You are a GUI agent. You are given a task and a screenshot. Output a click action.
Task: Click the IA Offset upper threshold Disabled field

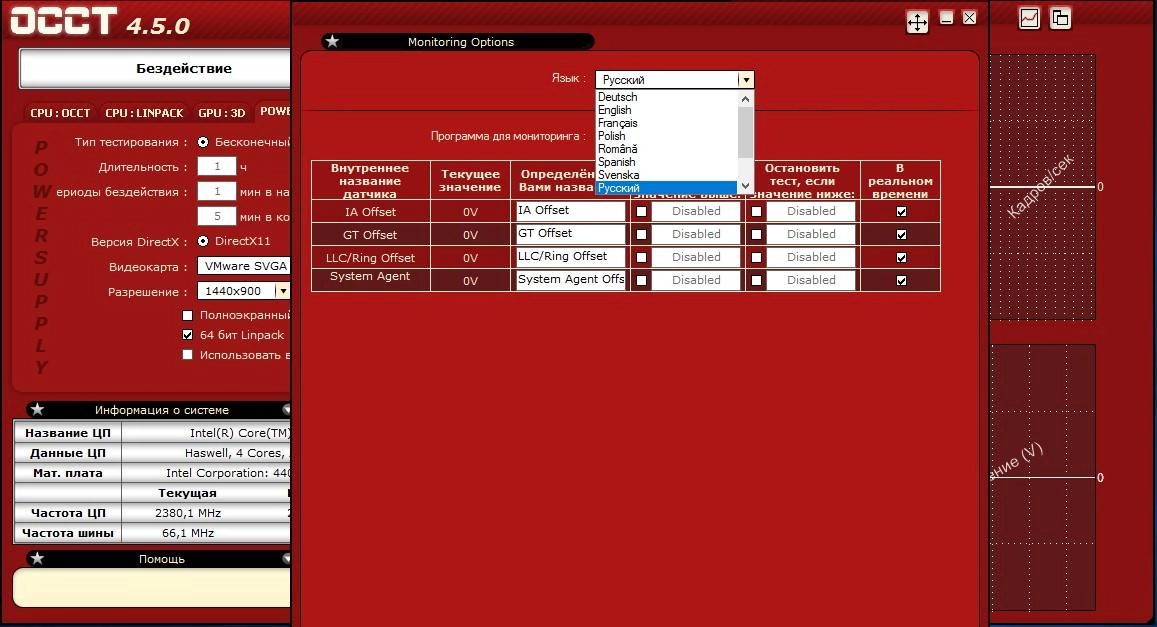(x=696, y=211)
